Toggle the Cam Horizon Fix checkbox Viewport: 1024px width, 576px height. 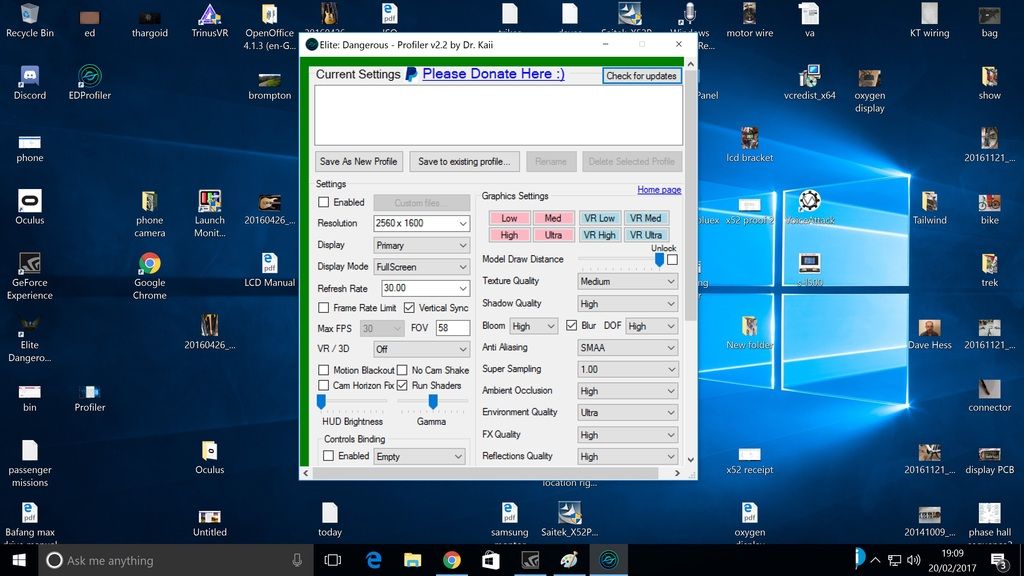323,385
